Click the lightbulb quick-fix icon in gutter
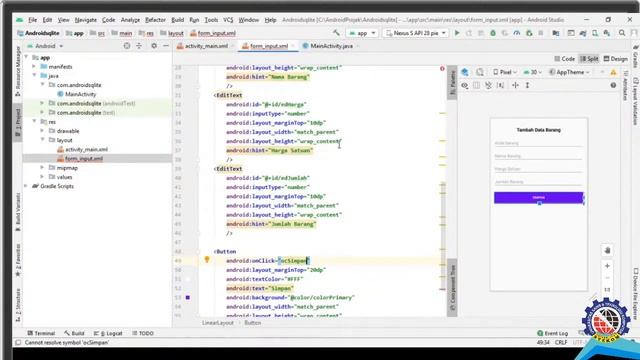Screen dimensions: 640x360 click(207, 260)
